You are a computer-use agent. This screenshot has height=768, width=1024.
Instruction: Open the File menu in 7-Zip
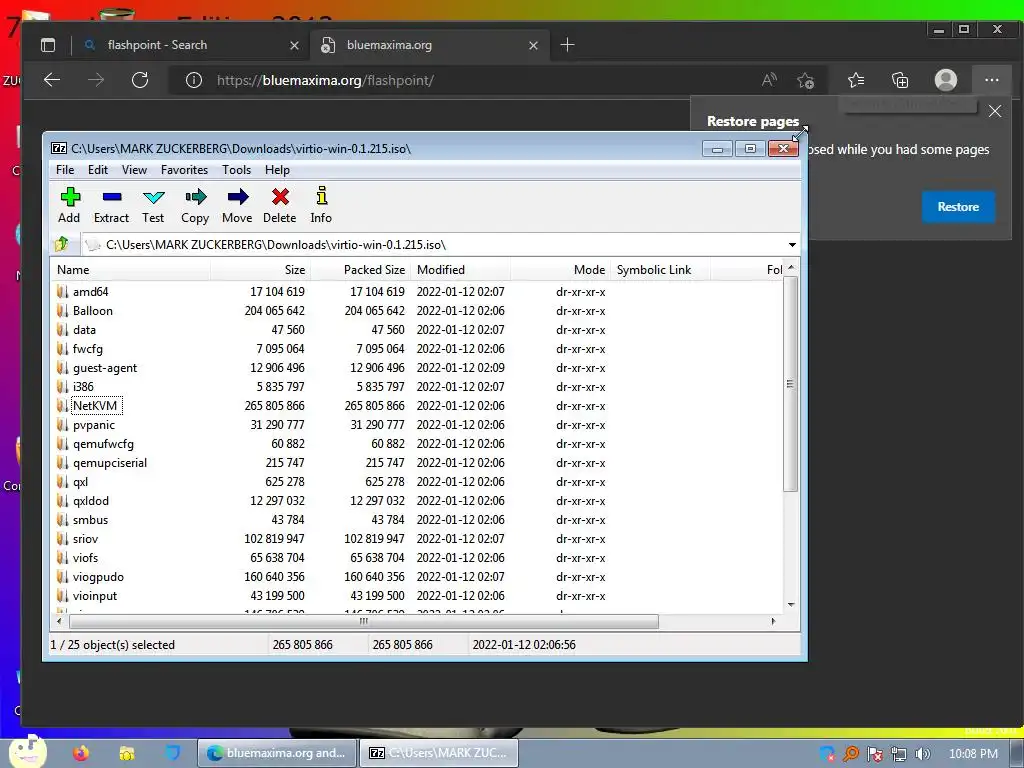(65, 170)
